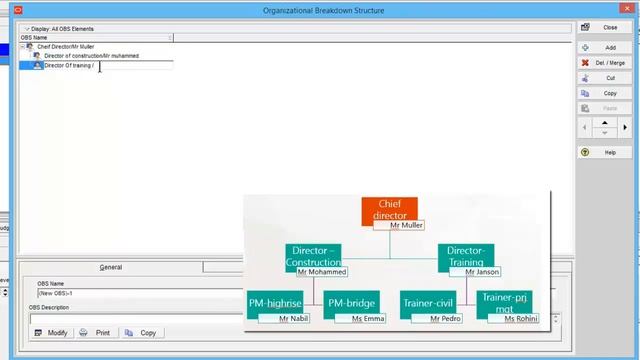
Task: Click the Help question mark icon
Action: click(x=585, y=153)
